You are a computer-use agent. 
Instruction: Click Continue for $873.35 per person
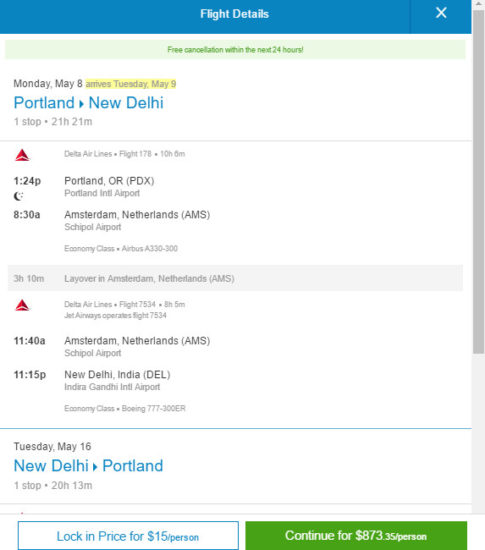pos(356,536)
